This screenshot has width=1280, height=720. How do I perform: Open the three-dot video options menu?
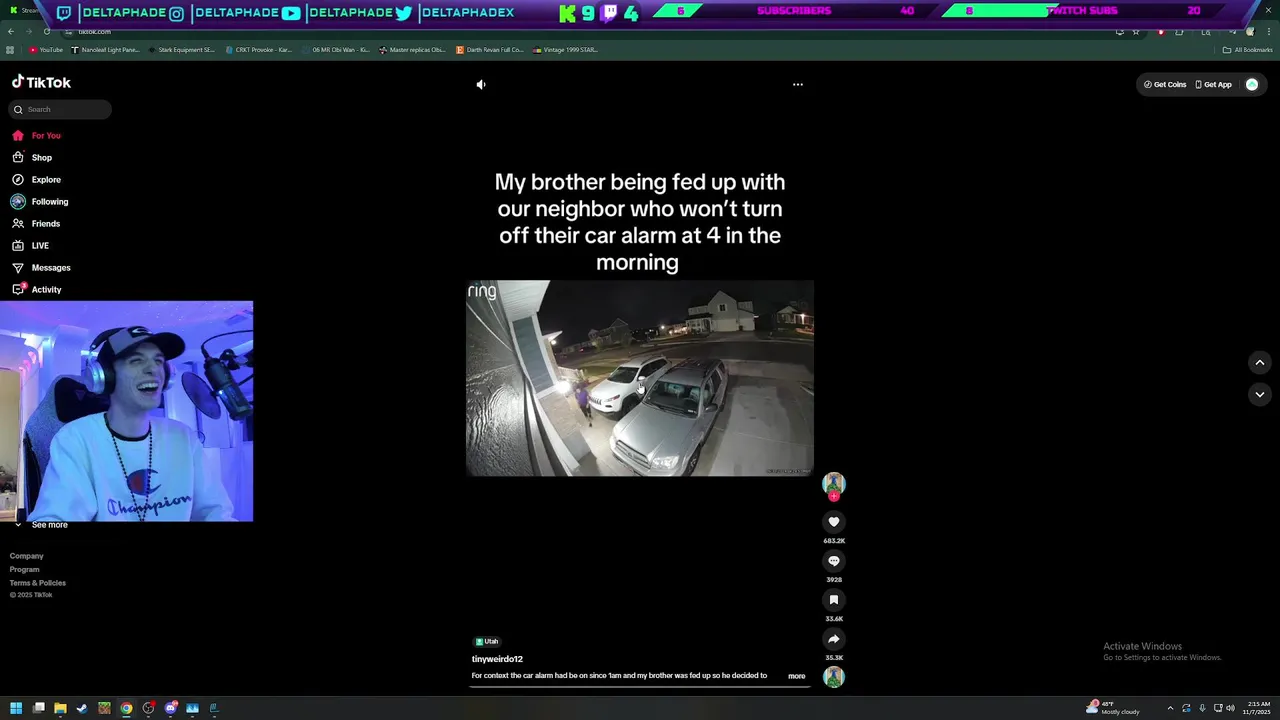pos(798,85)
